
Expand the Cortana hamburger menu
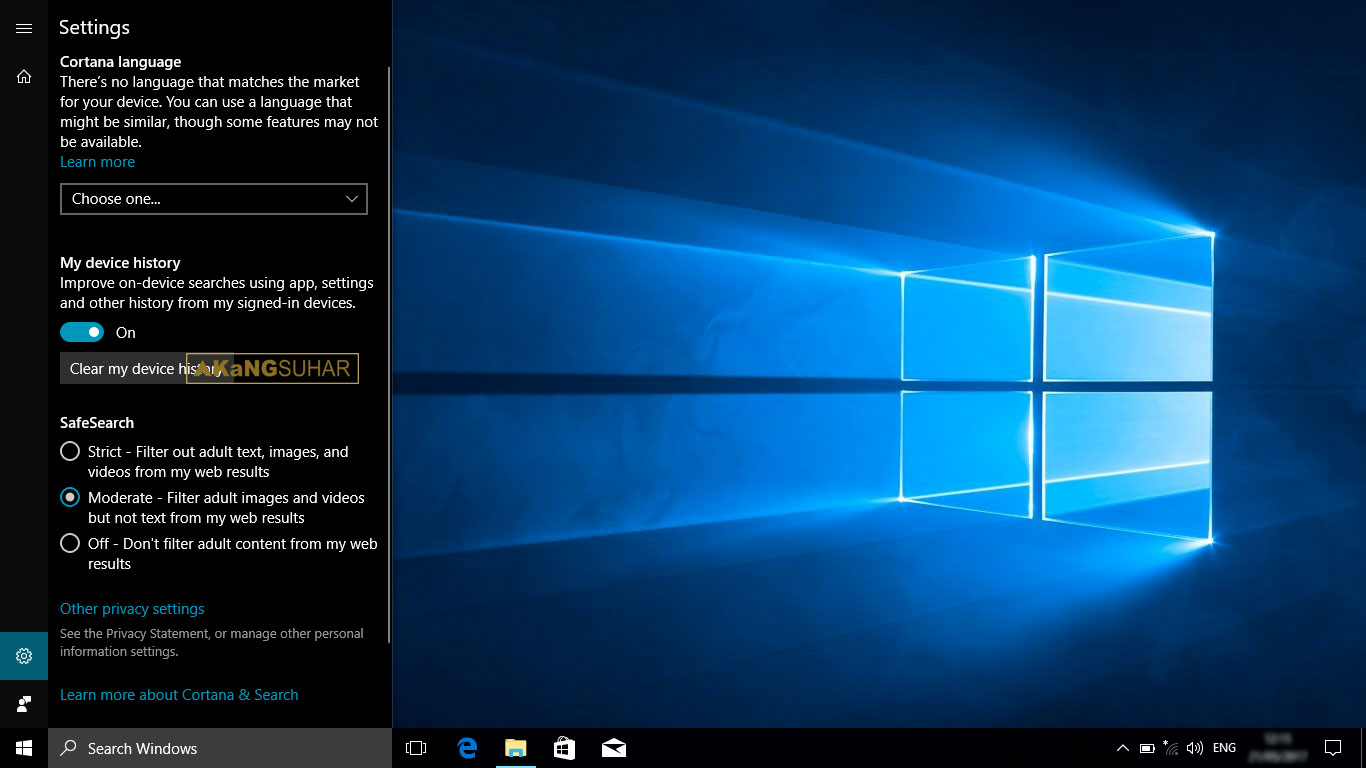click(24, 29)
